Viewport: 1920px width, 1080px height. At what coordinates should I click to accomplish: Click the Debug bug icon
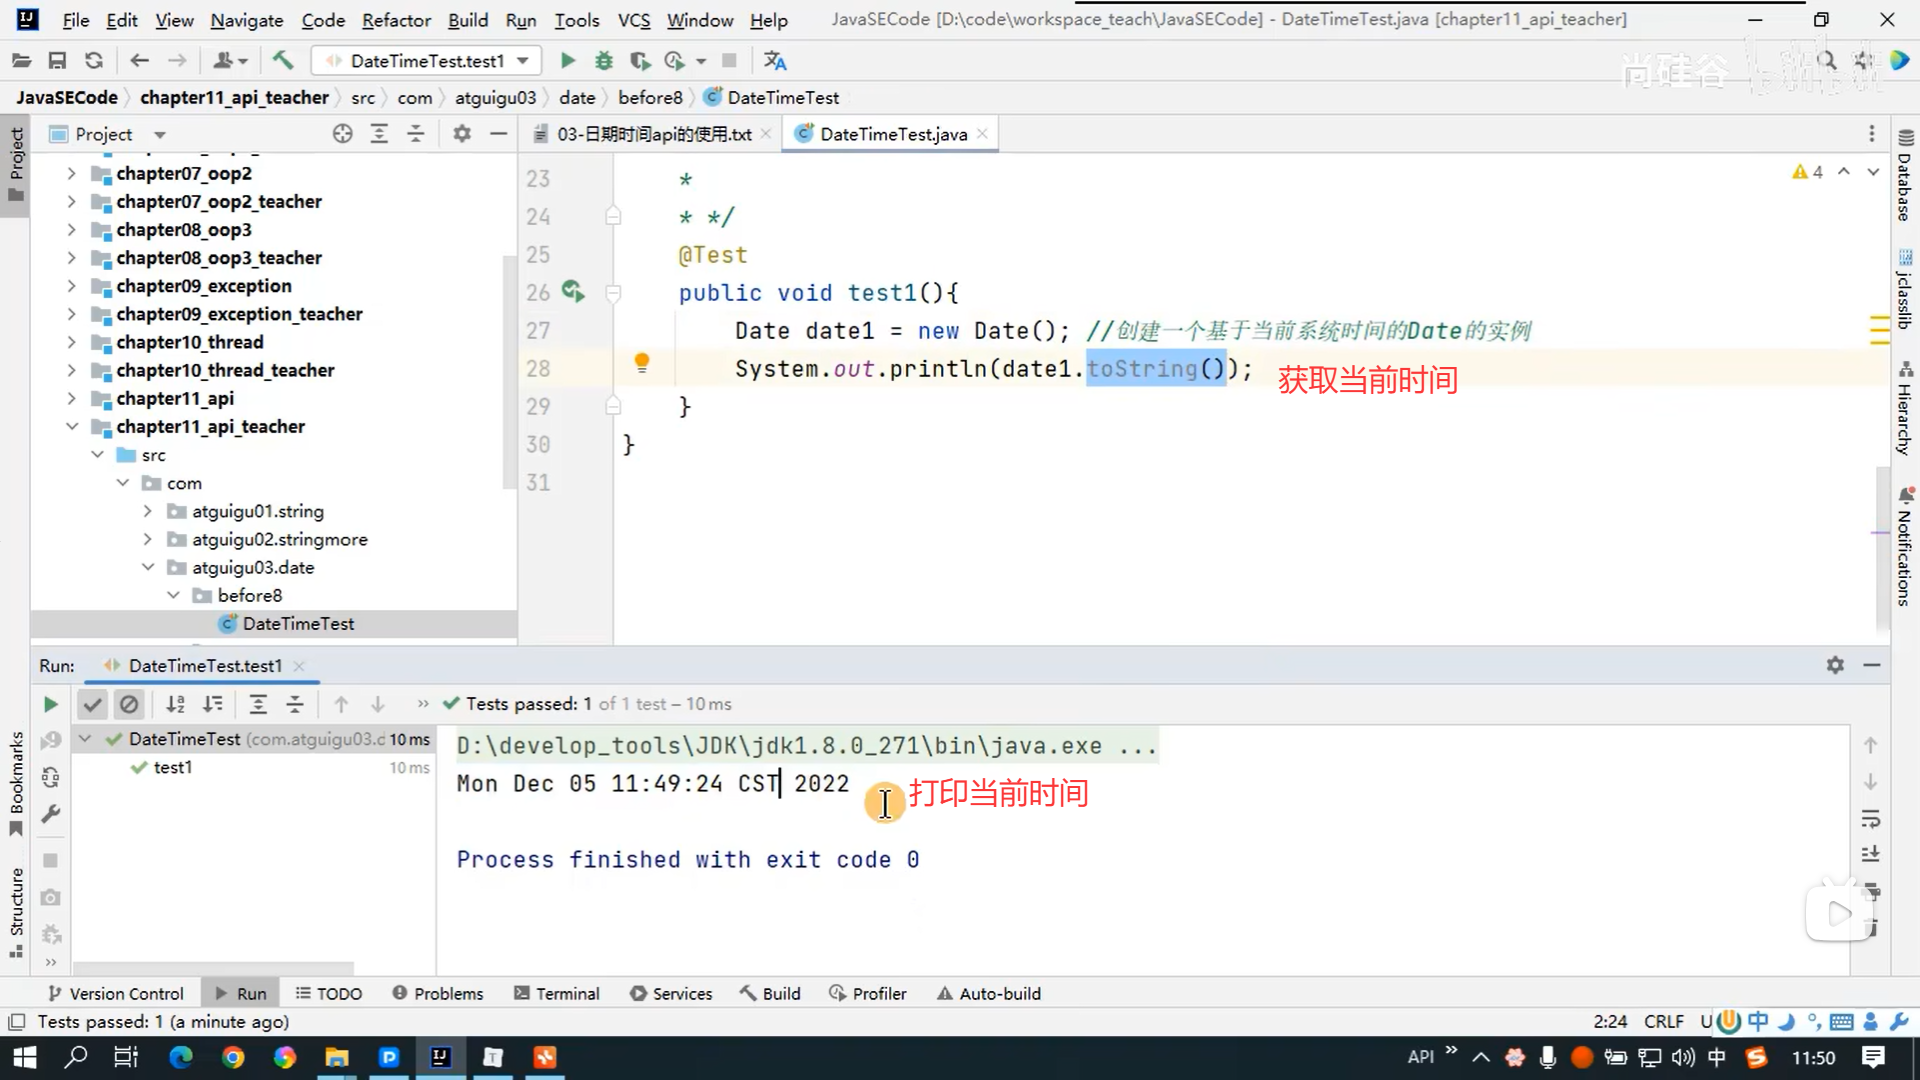603,61
